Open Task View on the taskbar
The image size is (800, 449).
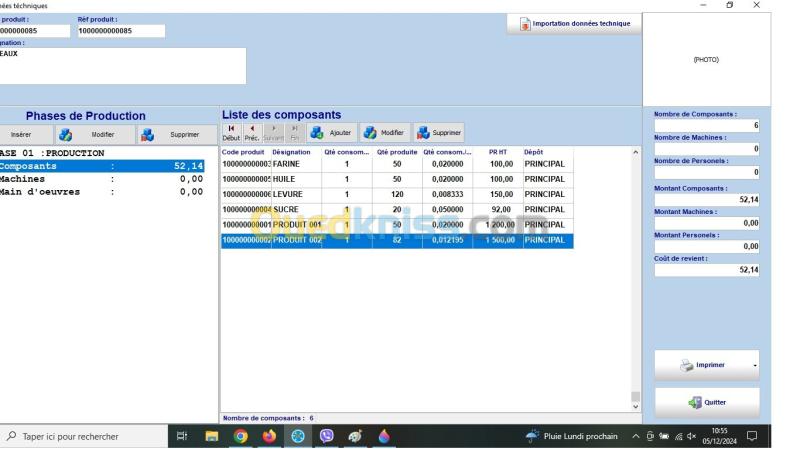click(x=182, y=436)
